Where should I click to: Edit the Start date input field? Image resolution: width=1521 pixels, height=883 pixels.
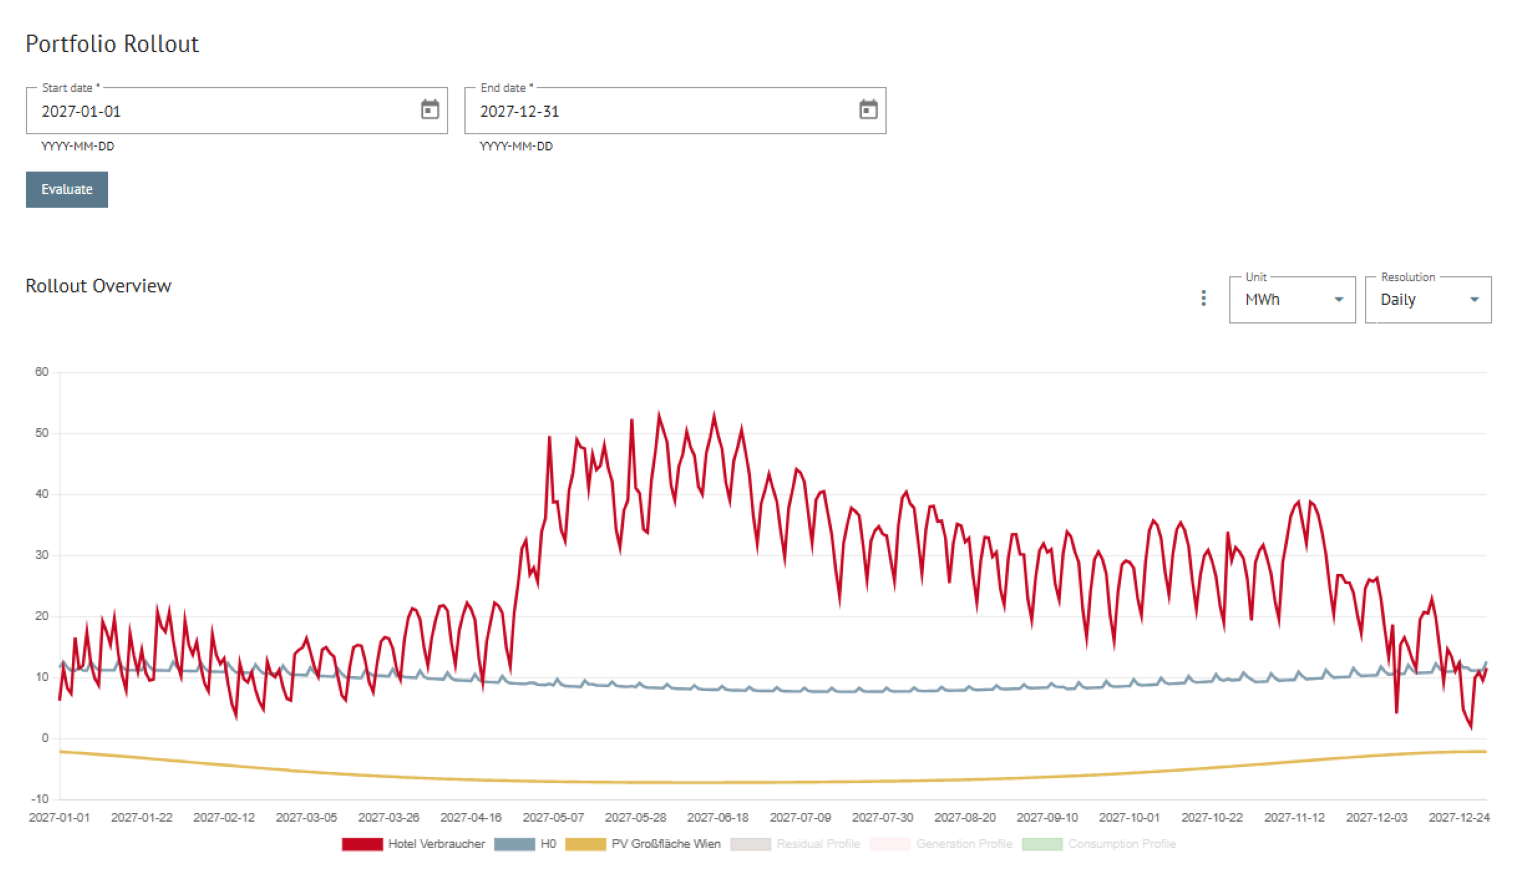(220, 111)
